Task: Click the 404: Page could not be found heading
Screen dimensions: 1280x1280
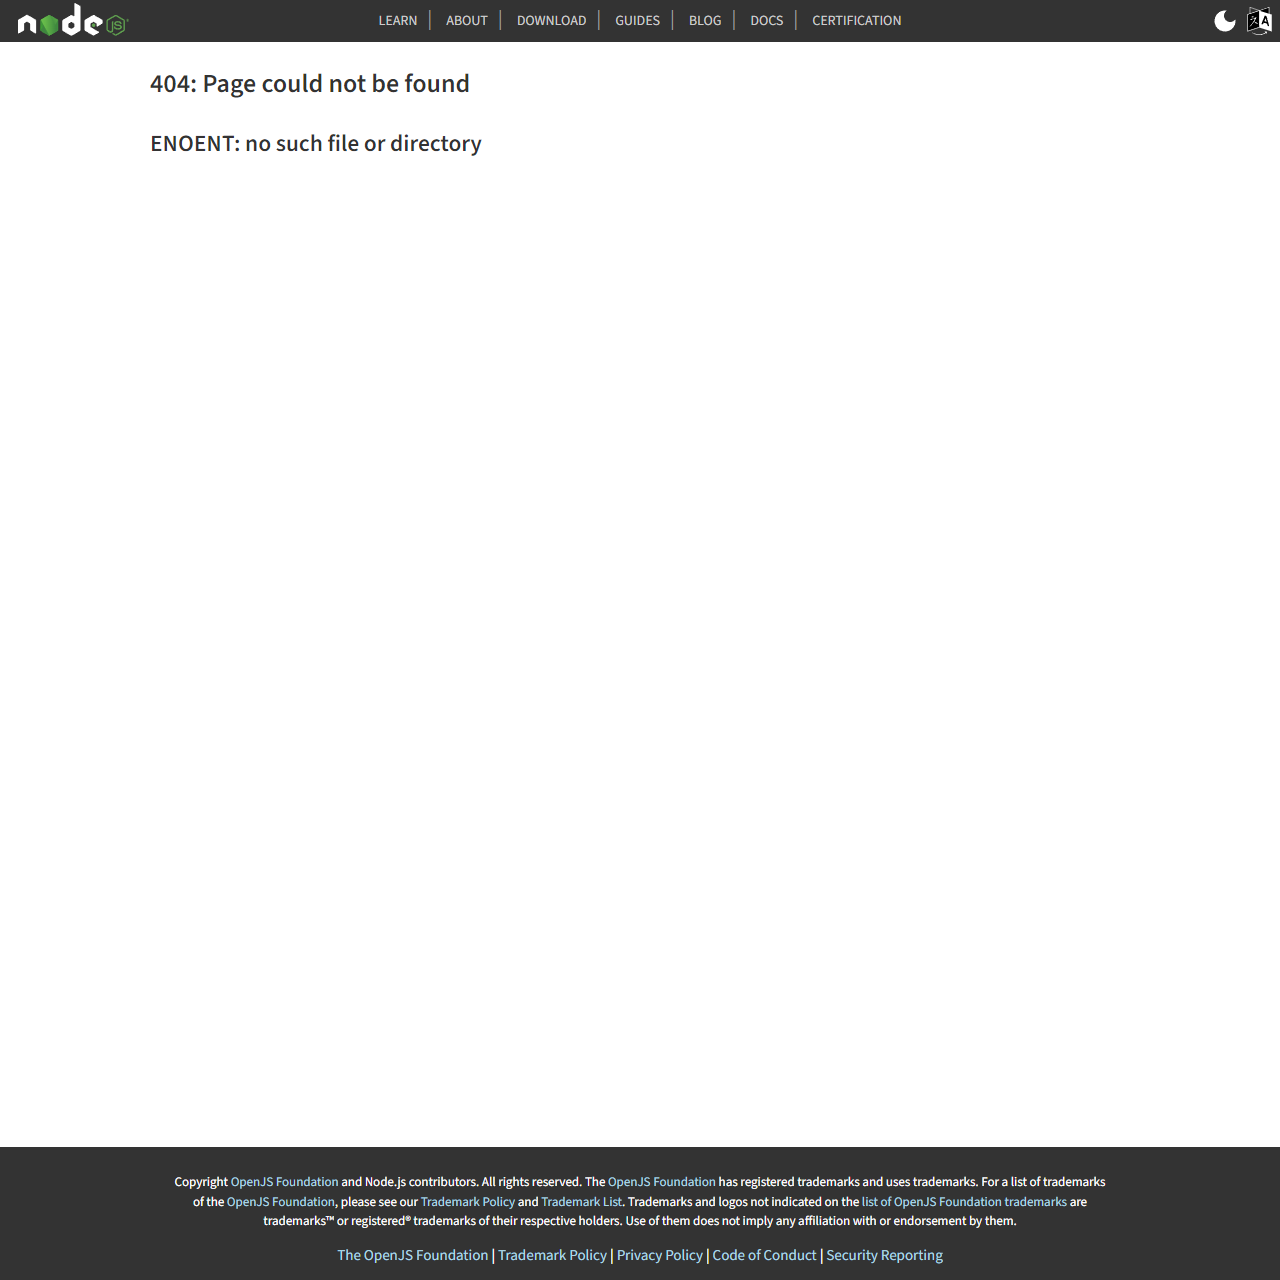Action: tap(310, 84)
